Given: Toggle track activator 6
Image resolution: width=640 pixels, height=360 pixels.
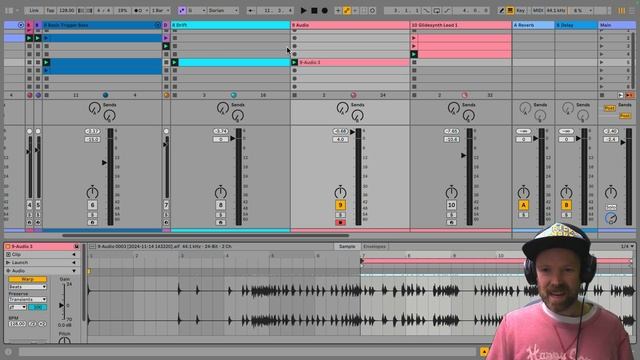Looking at the screenshot, I should click(x=92, y=205).
